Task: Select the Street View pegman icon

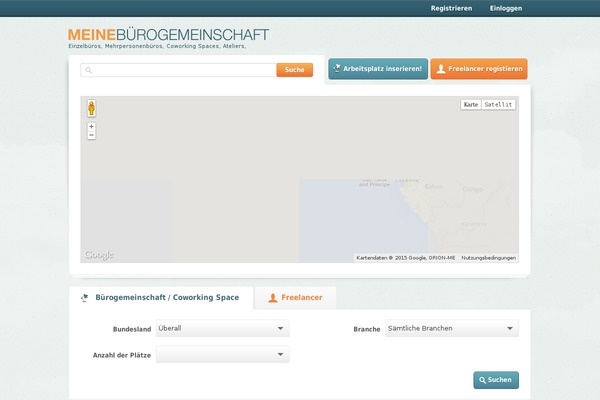Action: pos(91,108)
